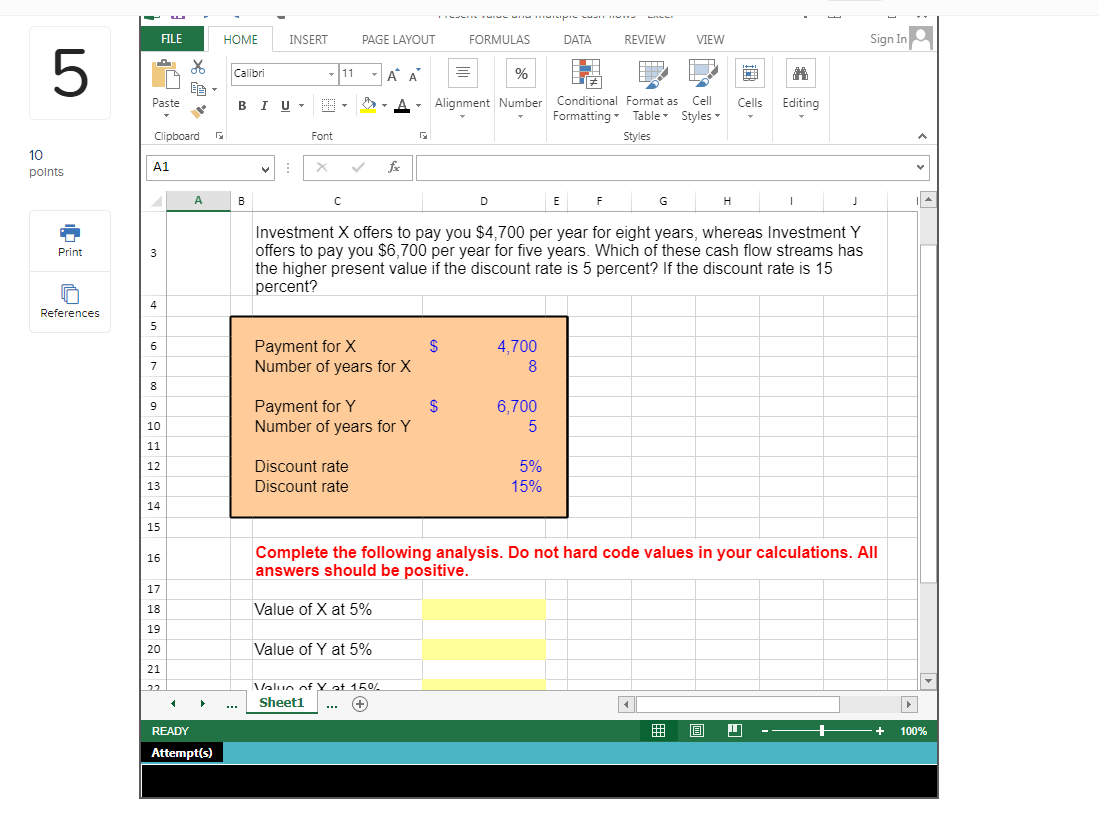This screenshot has width=1099, height=829.
Task: Switch to the FORMULAS ribbon tab
Action: pos(499,40)
